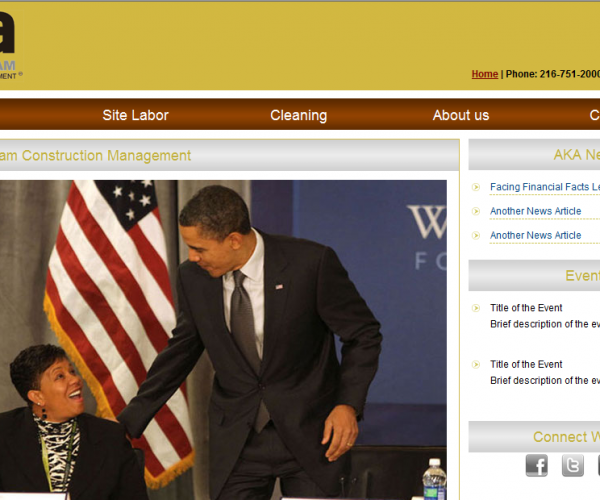Click bullet icon beside second Title of the Event
This screenshot has width=600, height=500.
(476, 364)
